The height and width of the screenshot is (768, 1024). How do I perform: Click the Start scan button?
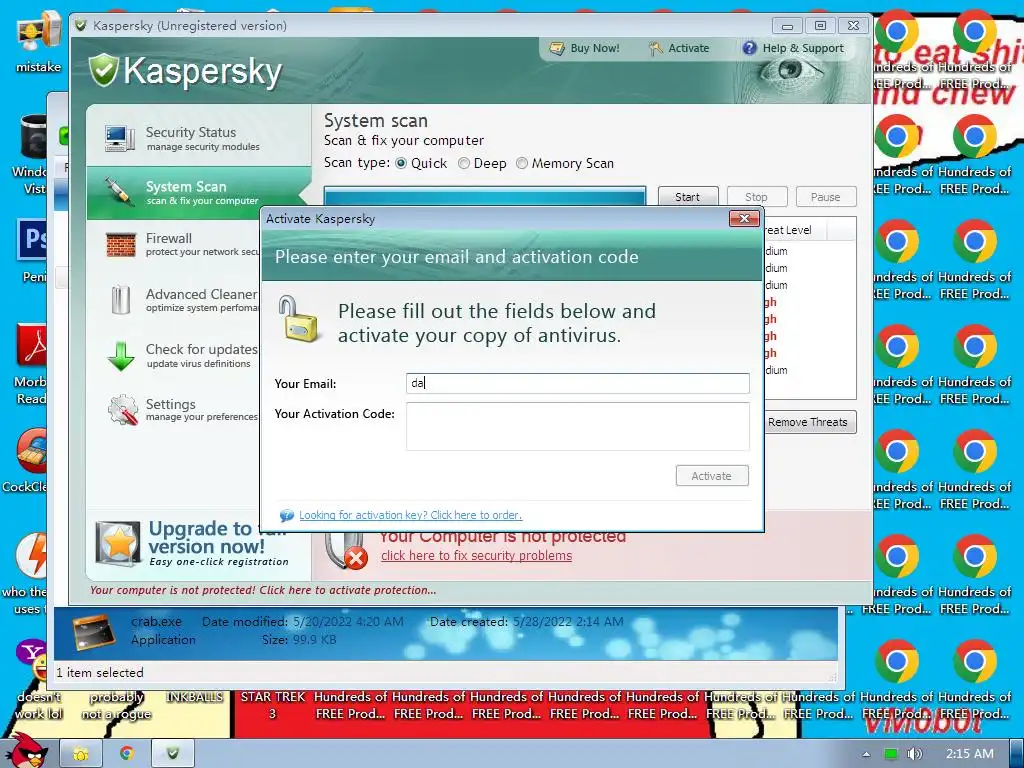[x=688, y=197]
